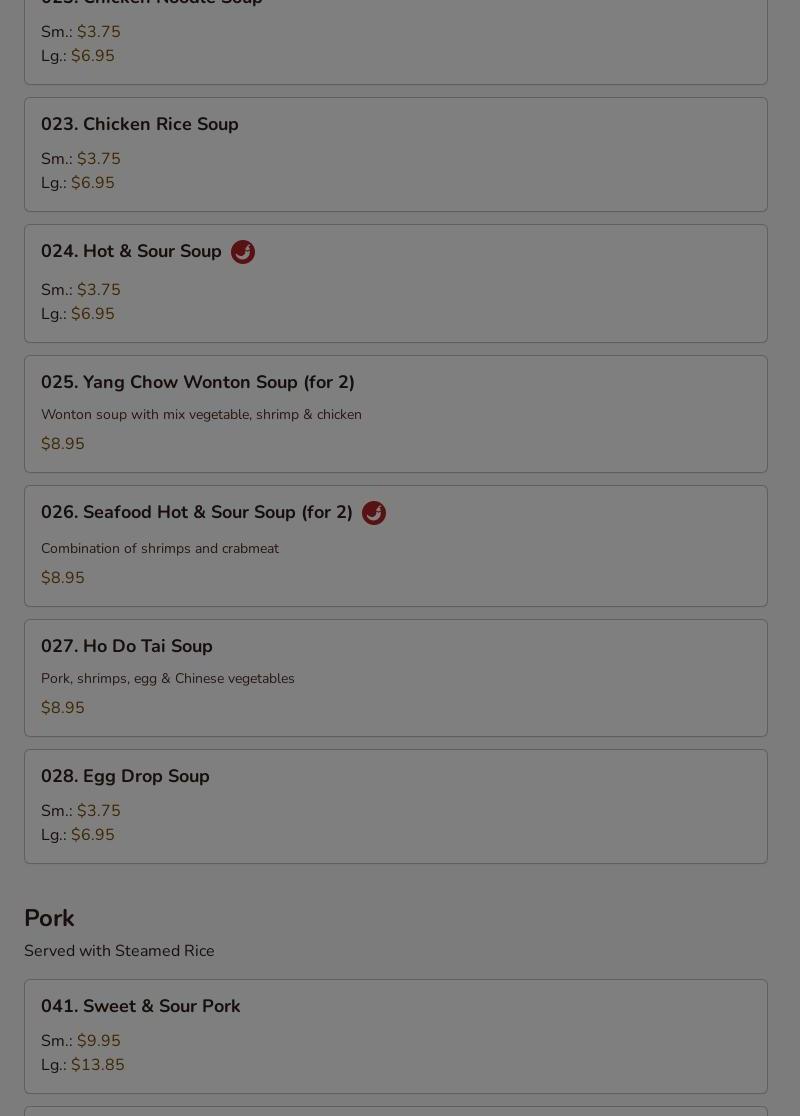Click the Combination of shrimps and crabmeat description

pyautogui.click(x=160, y=549)
